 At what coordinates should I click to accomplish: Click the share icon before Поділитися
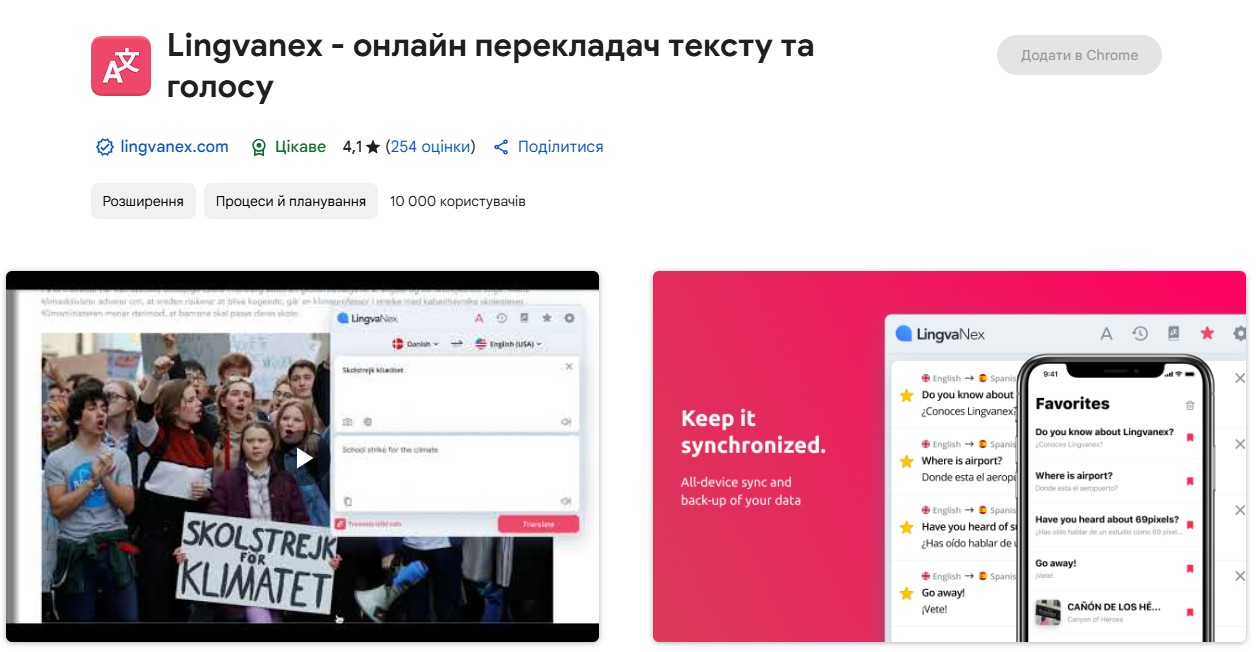[501, 147]
